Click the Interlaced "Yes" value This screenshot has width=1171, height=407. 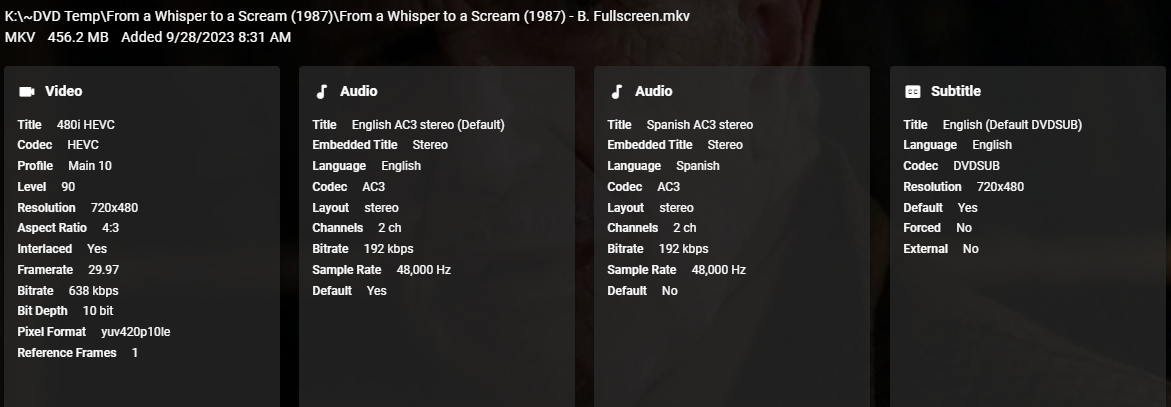coord(97,249)
